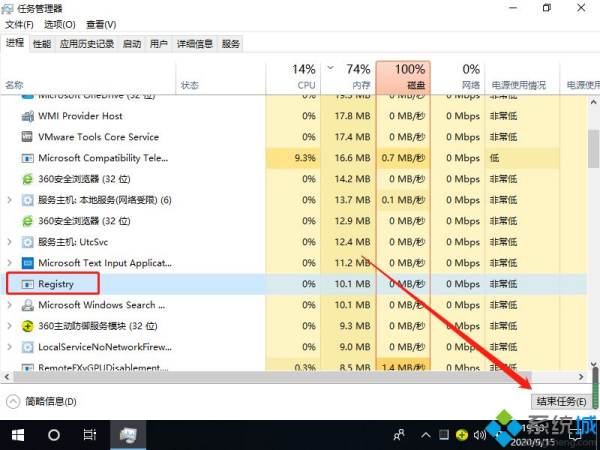Open the 选项(O) menu

click(x=59, y=24)
